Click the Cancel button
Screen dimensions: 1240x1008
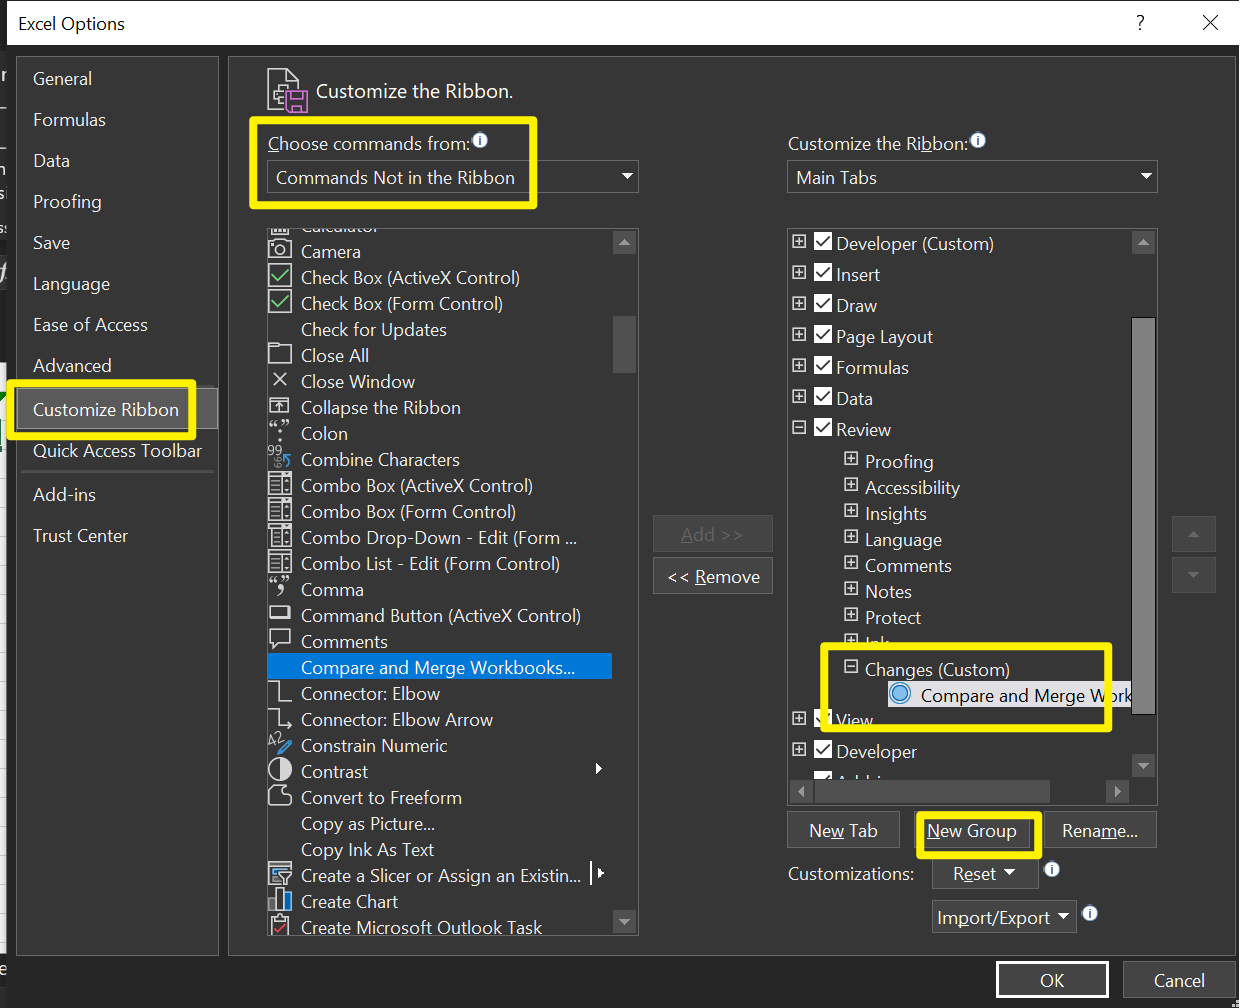pyautogui.click(x=1179, y=980)
